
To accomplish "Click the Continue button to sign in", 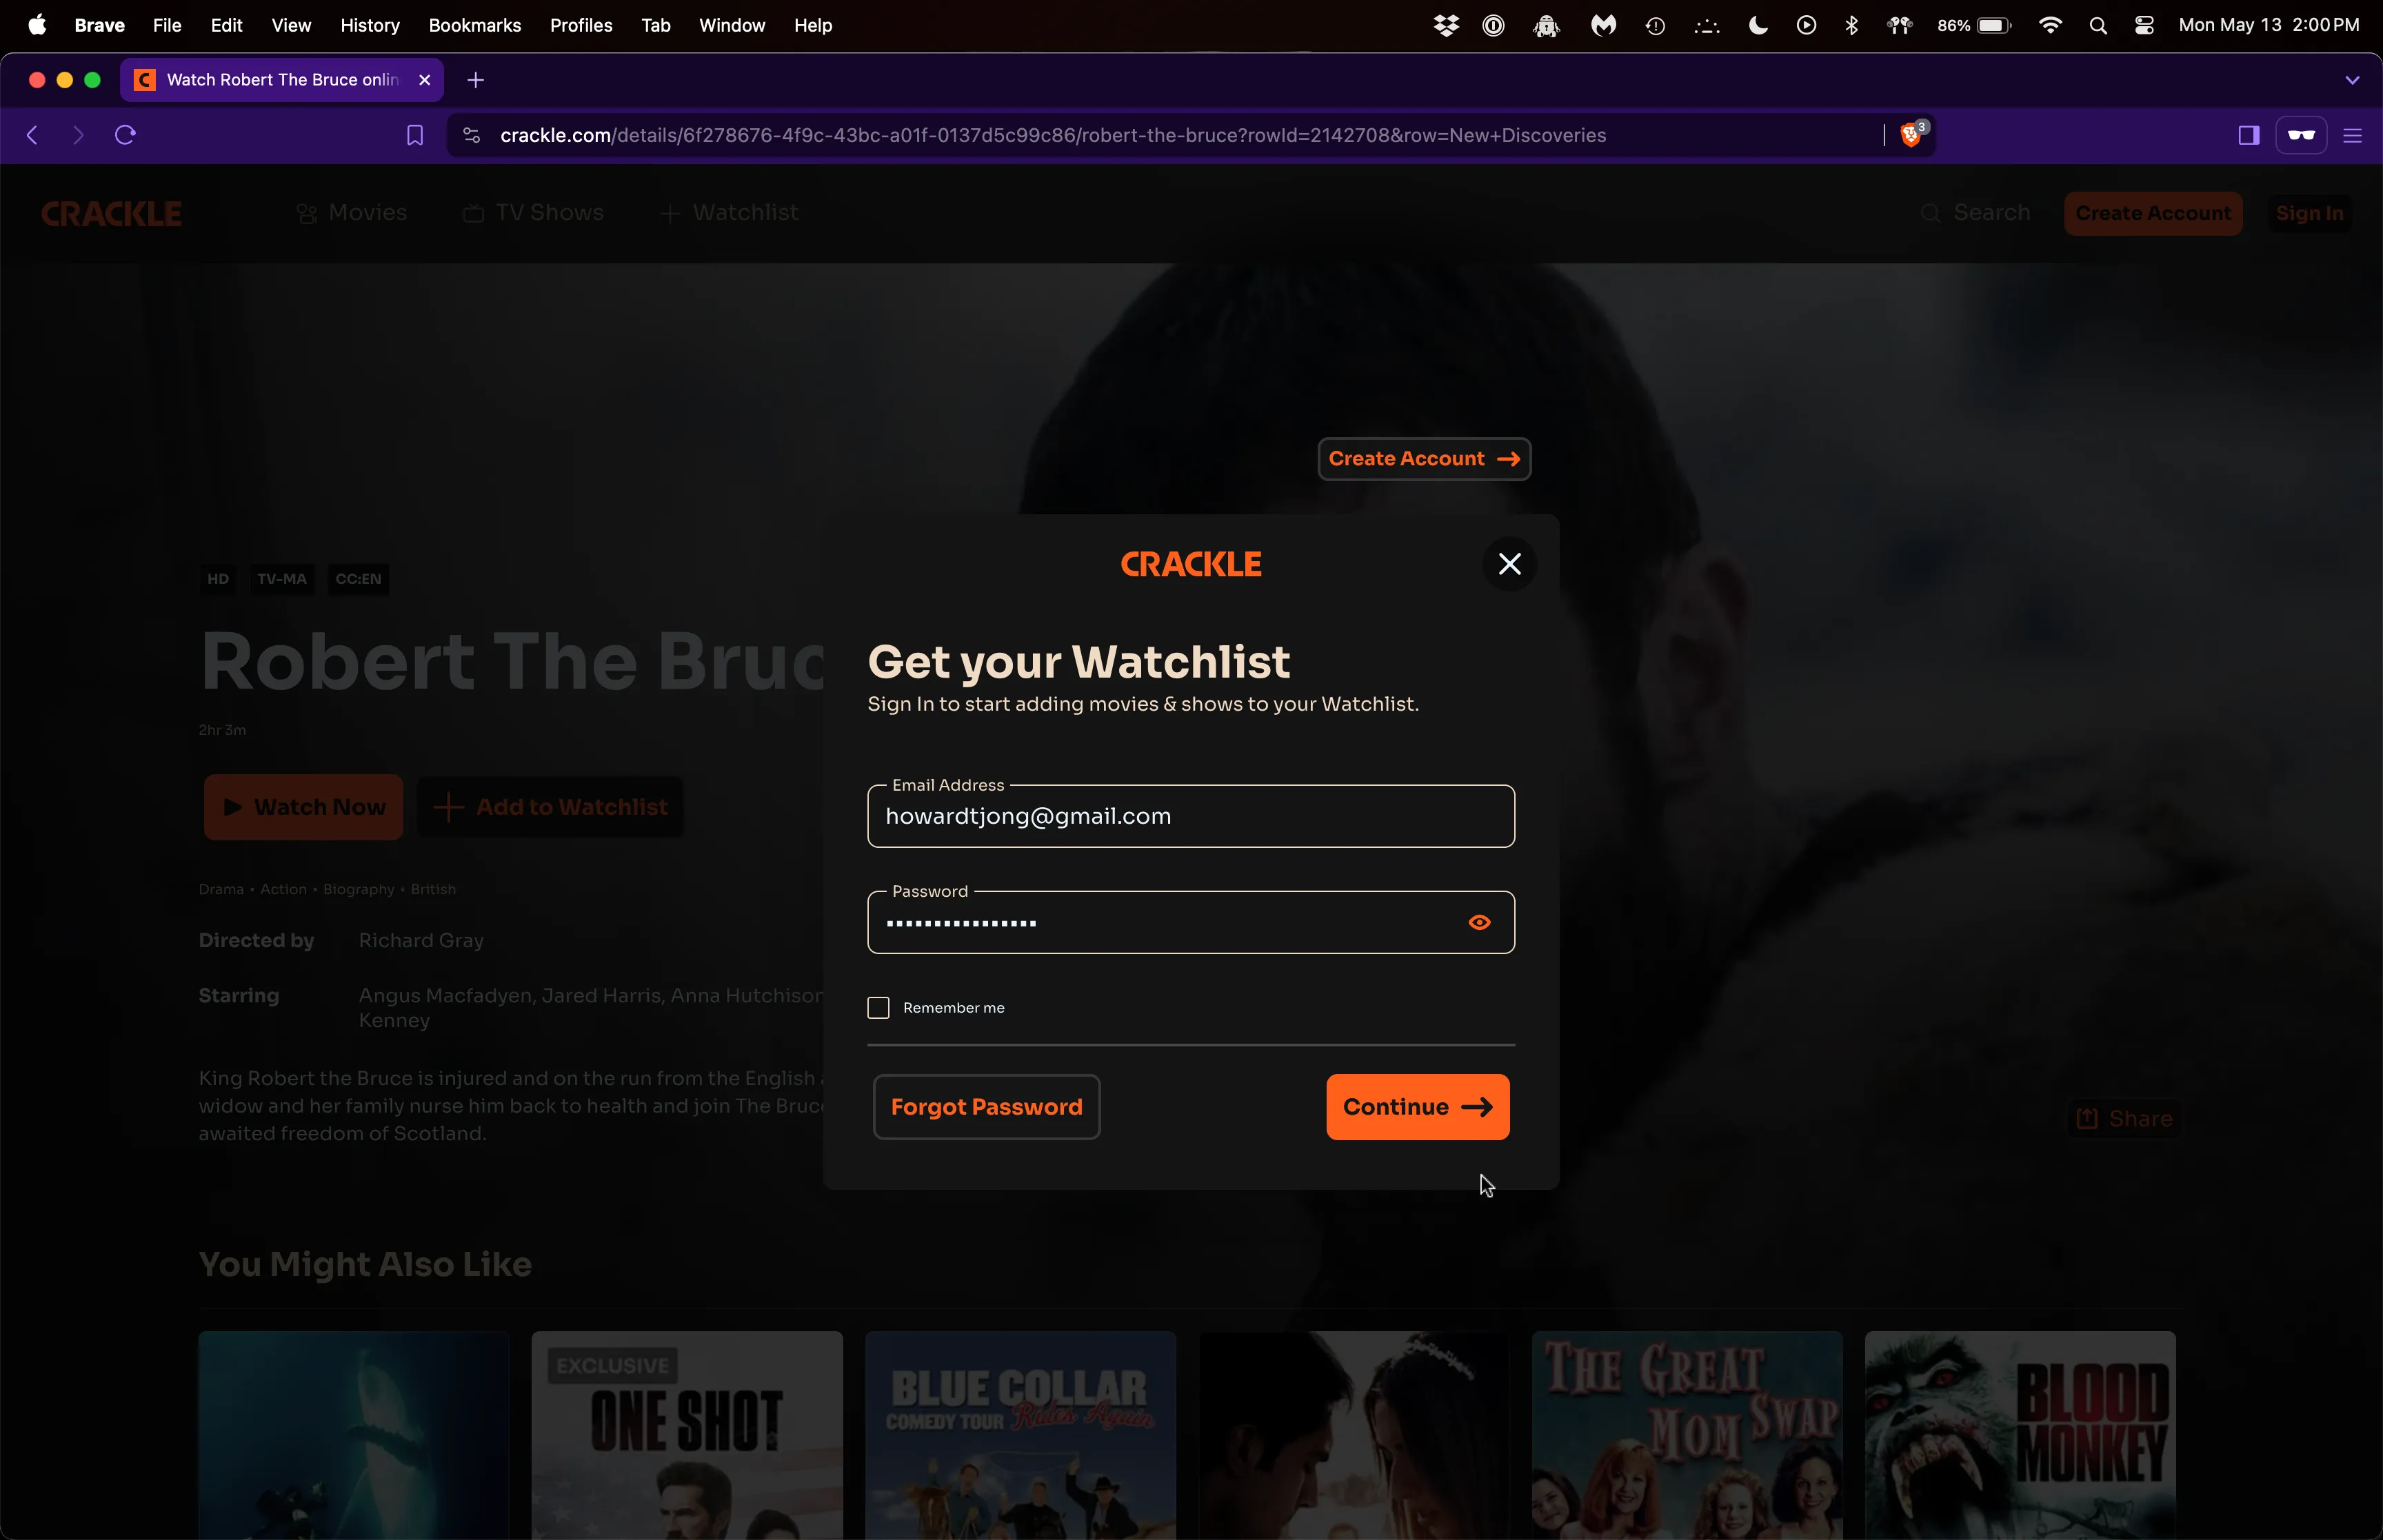I will 1416,1106.
